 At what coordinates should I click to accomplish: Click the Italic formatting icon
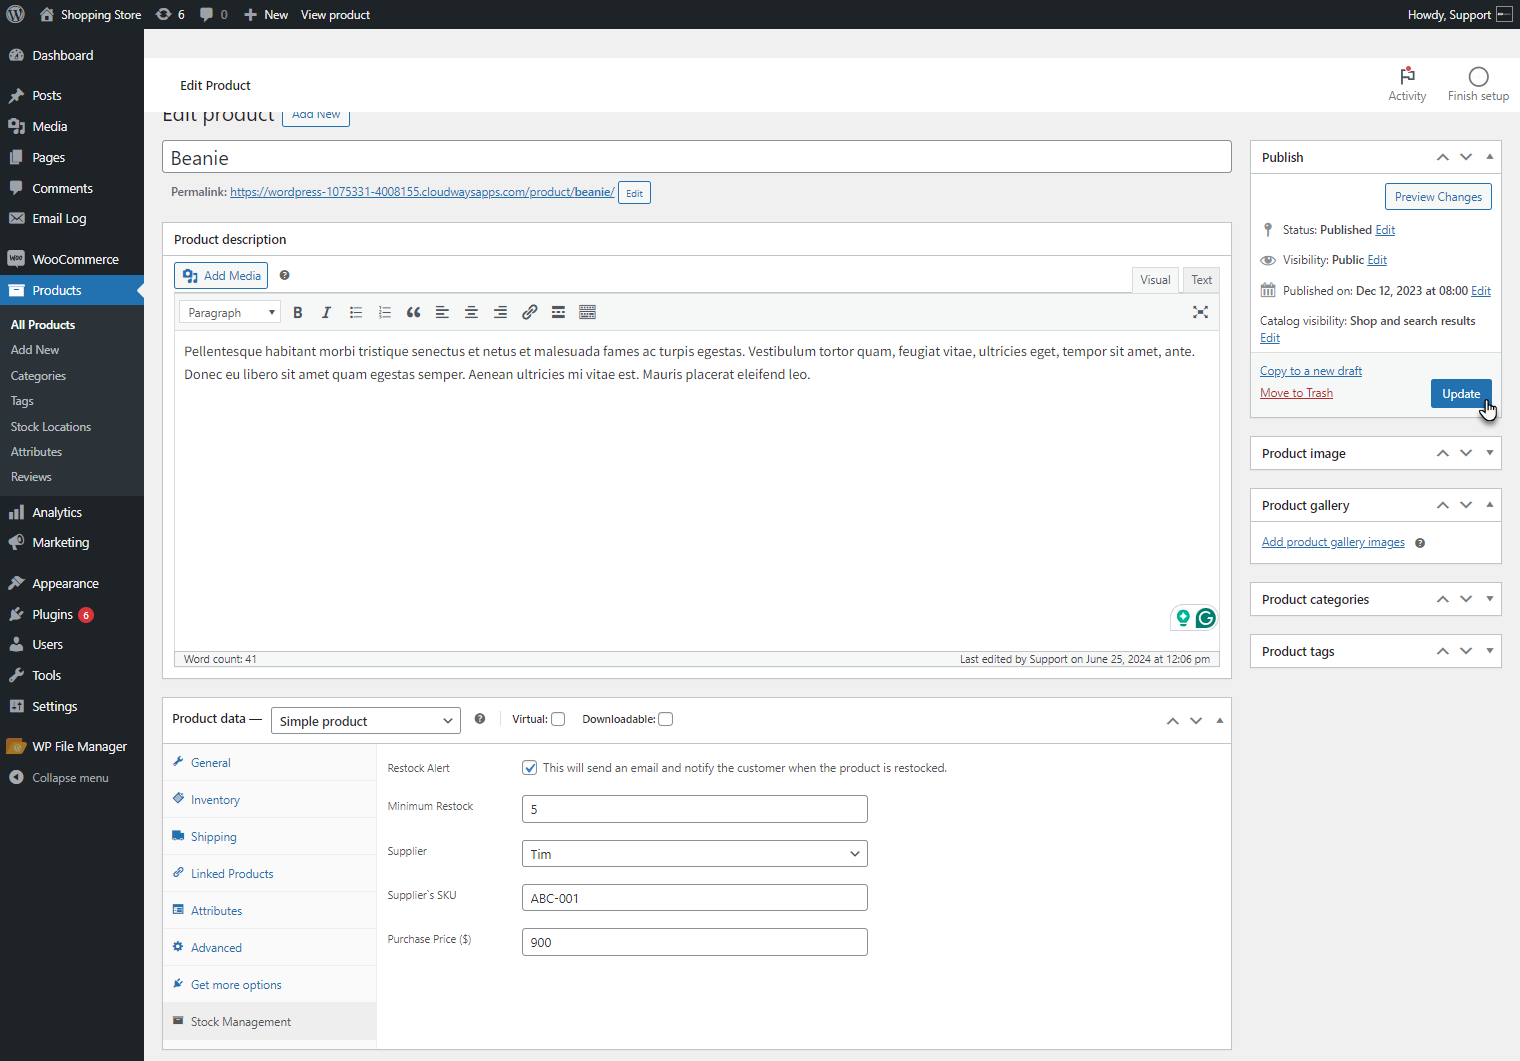tap(326, 313)
